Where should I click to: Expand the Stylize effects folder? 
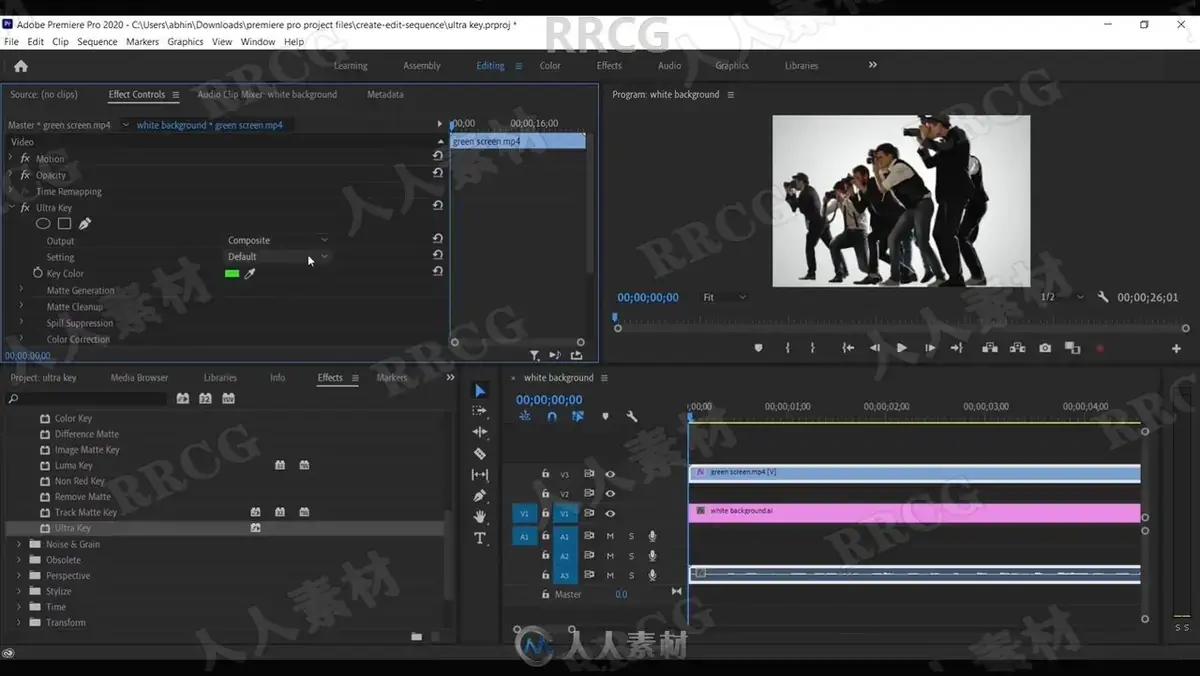point(19,591)
